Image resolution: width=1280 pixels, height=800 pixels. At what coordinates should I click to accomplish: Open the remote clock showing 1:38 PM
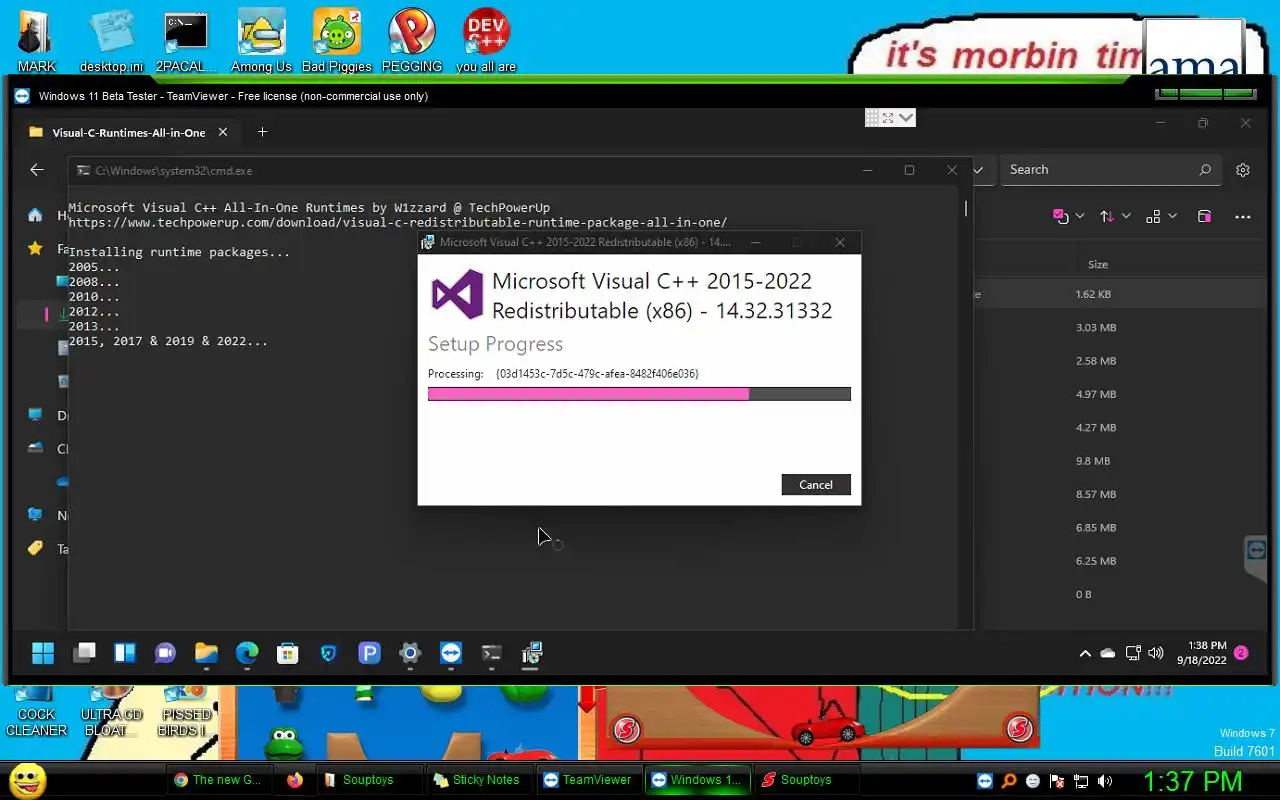1201,653
